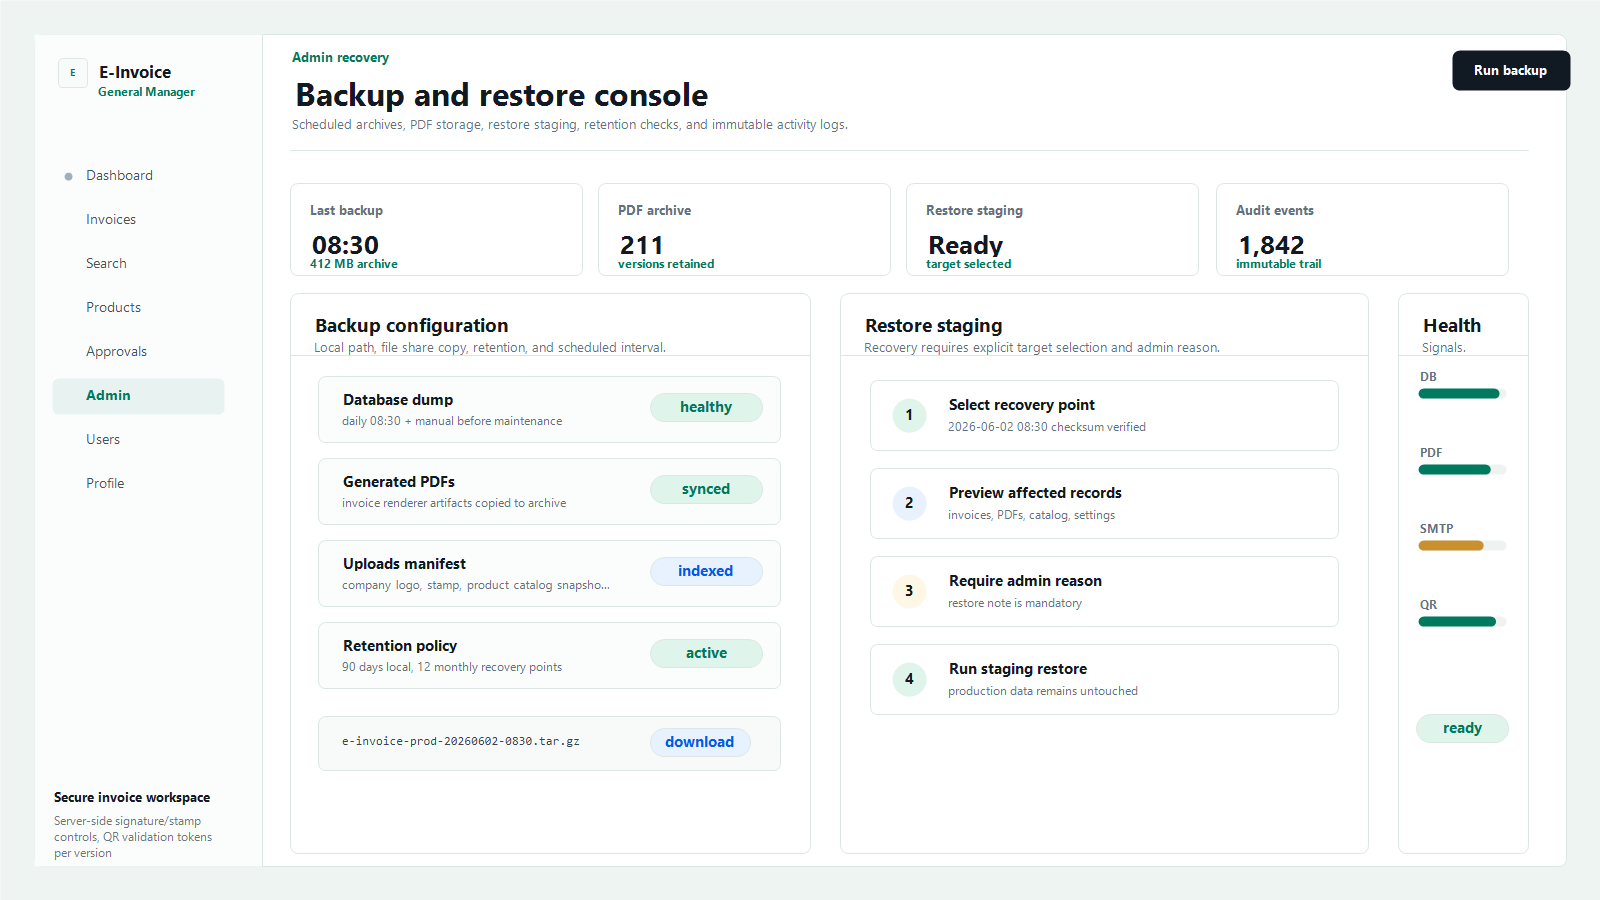1600x900 pixels.
Task: Select the Database dump row
Action: click(549, 410)
